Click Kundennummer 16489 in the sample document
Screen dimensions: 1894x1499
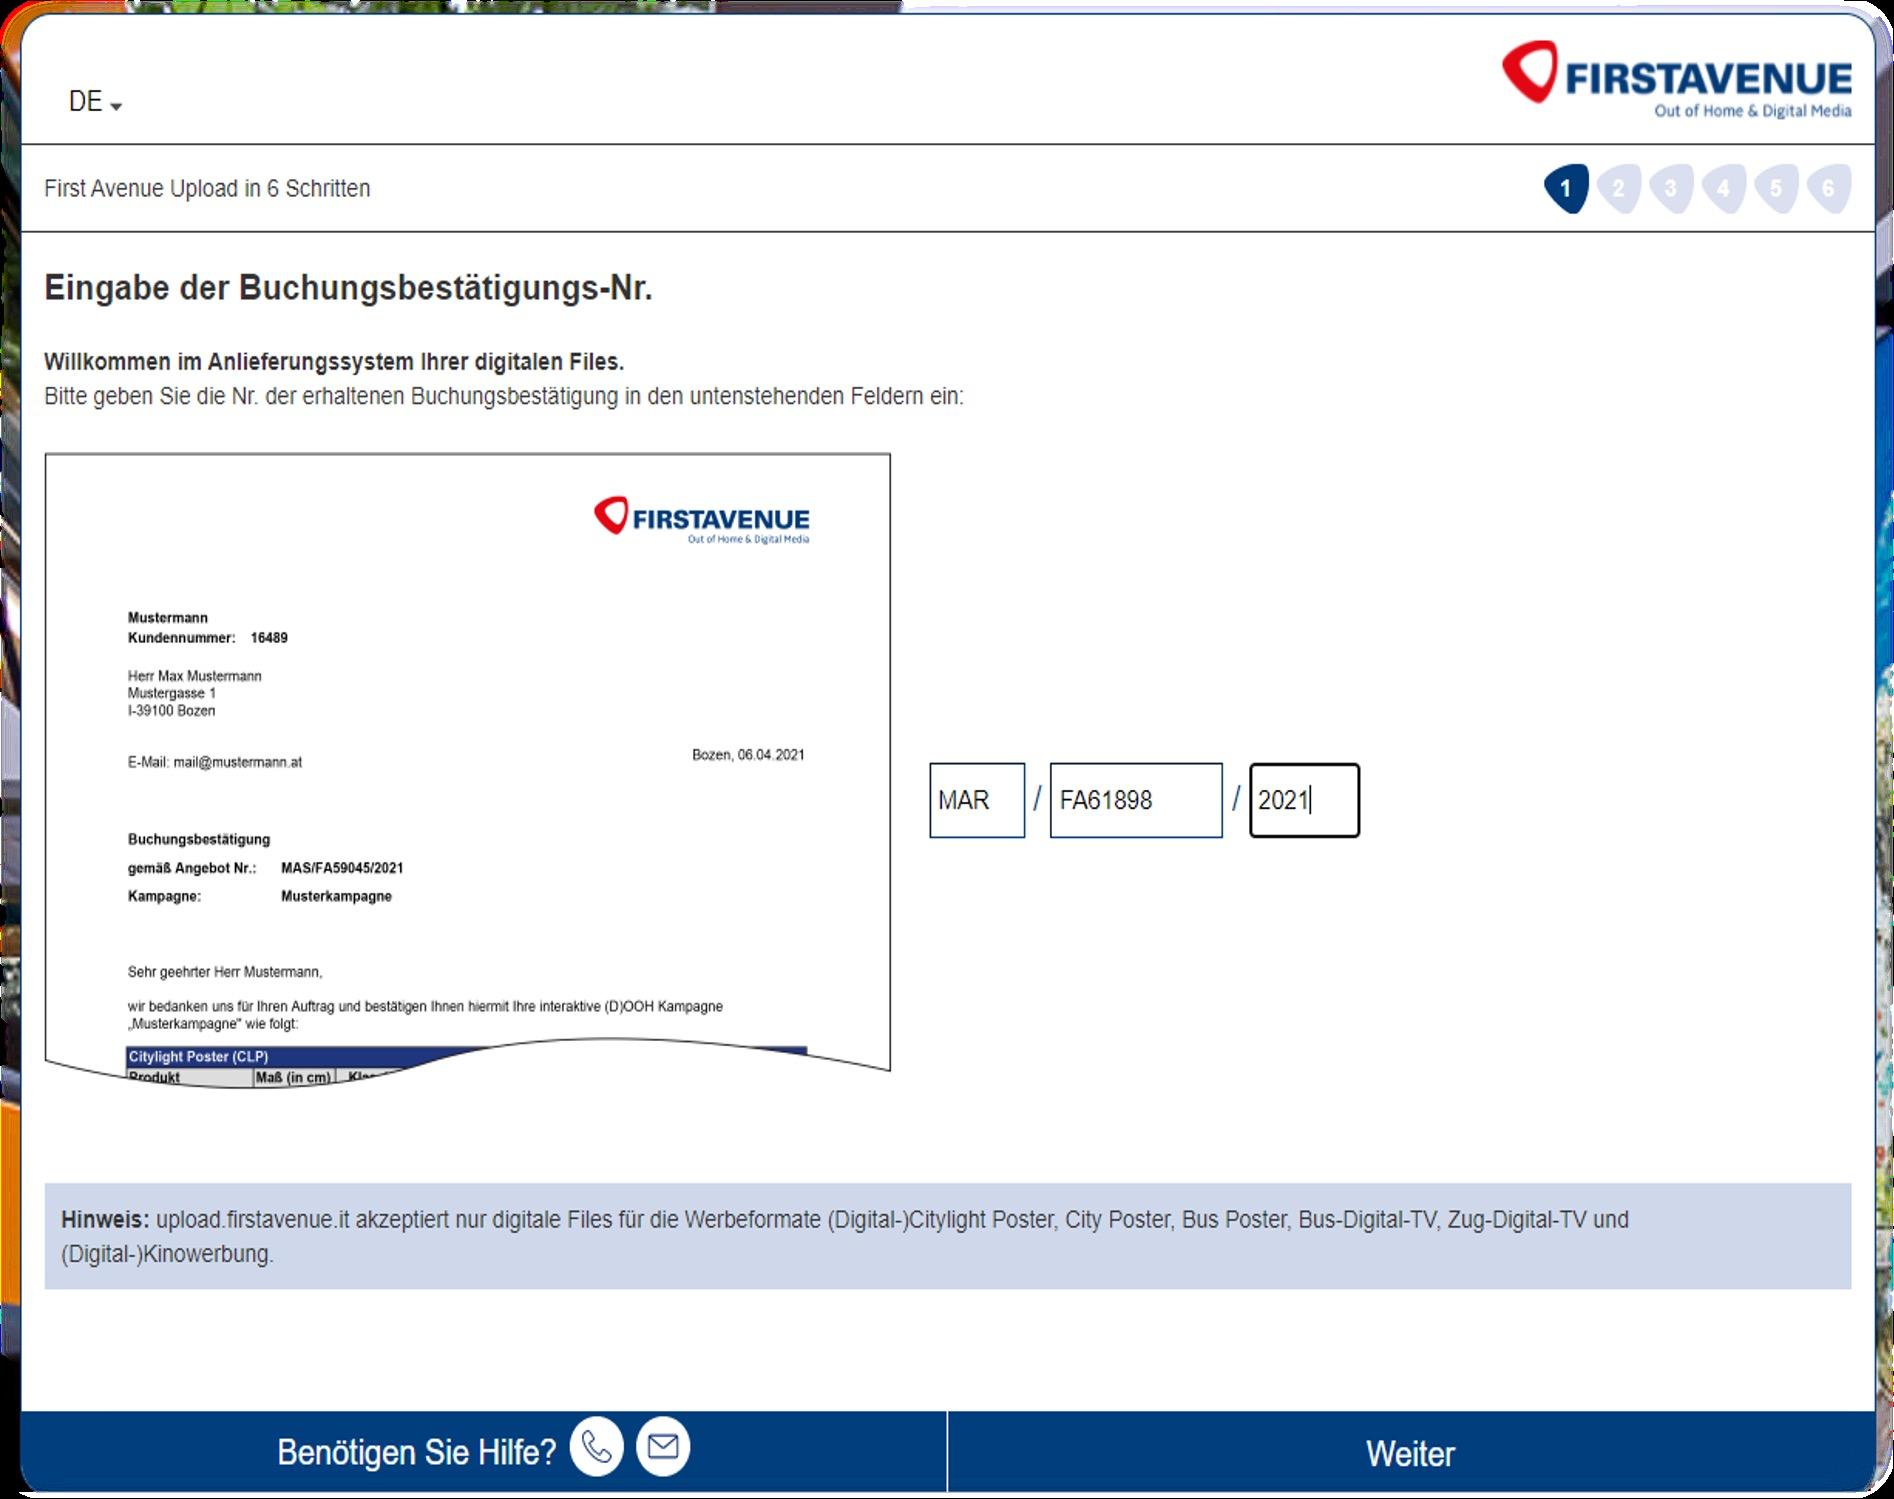click(208, 638)
